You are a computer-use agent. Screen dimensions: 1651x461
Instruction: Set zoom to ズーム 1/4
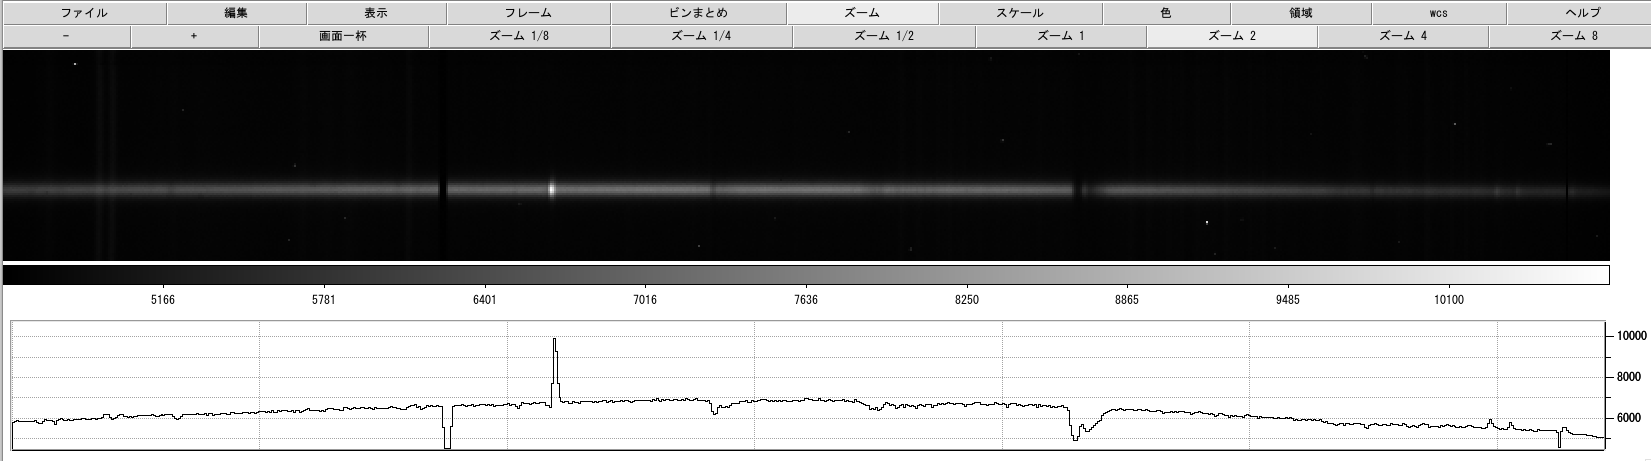click(x=700, y=36)
